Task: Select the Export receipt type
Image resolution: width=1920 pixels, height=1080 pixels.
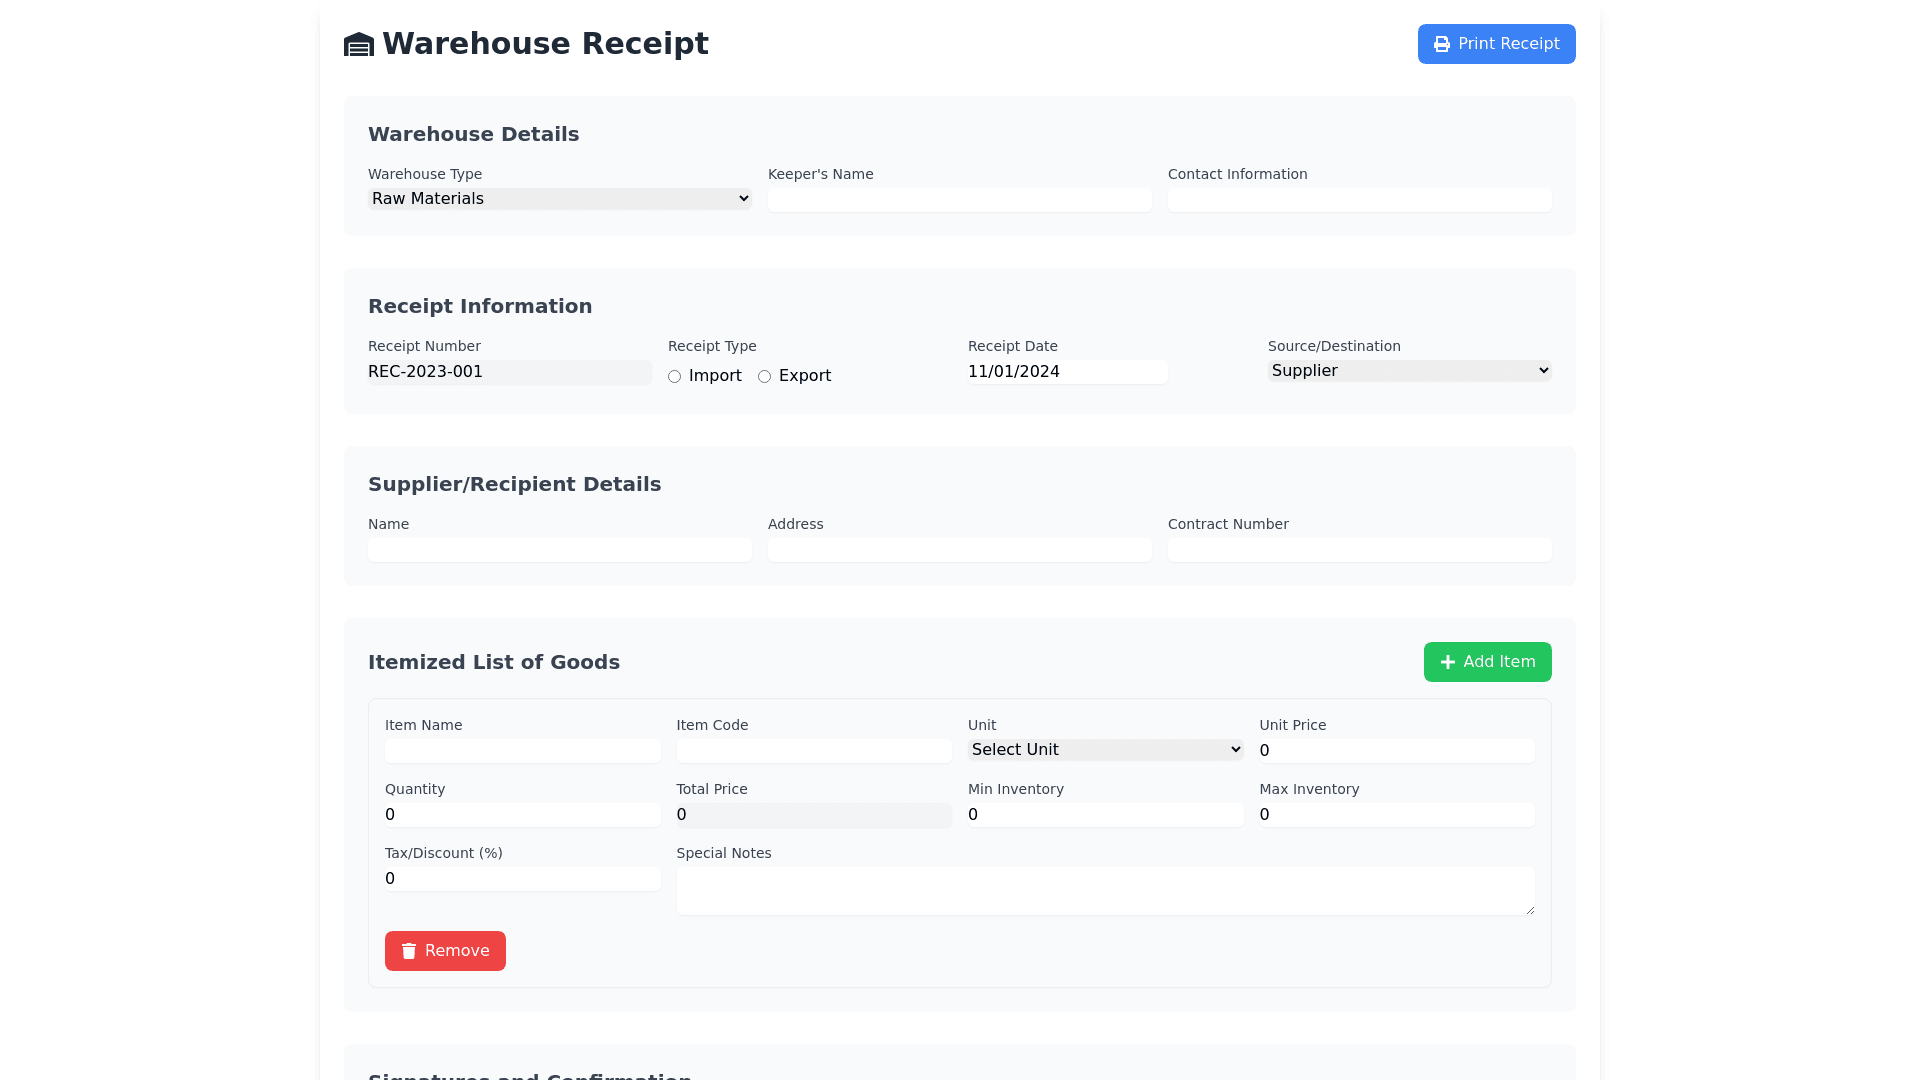Action: 764,377
